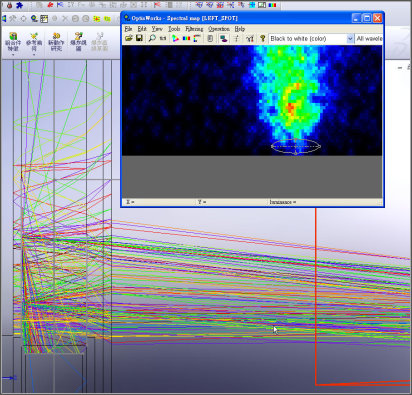Select the magnifying glass zoom tool

pos(152,38)
